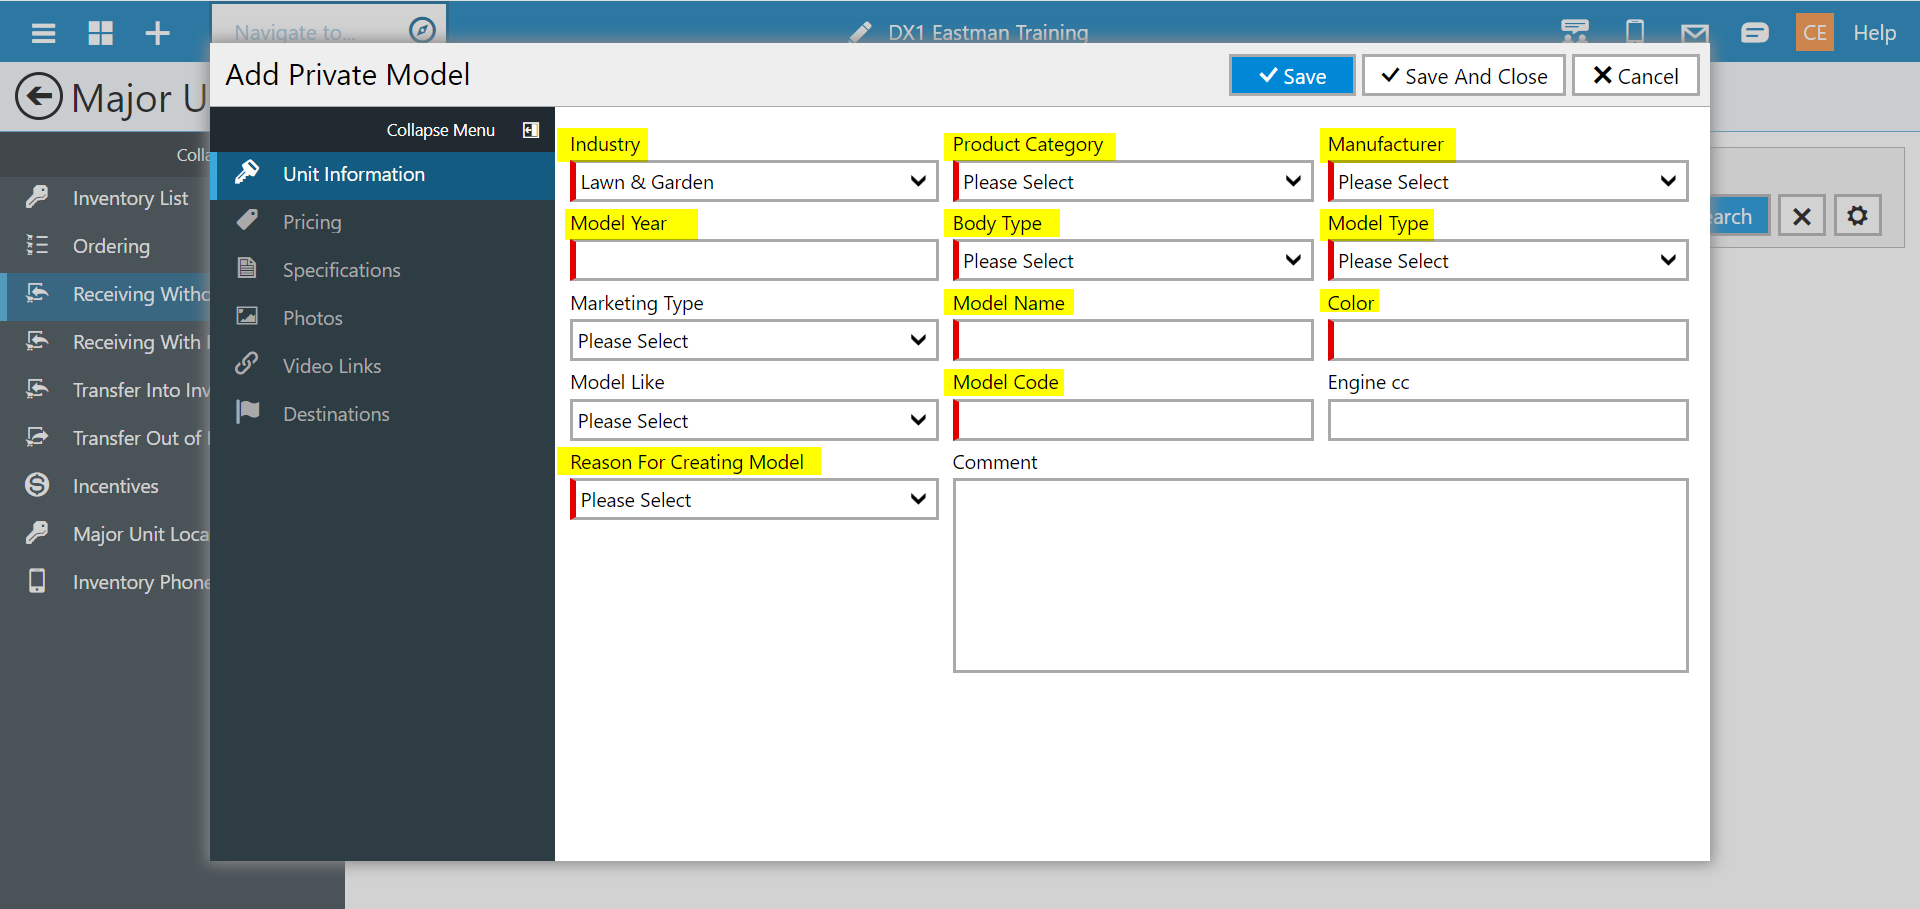Open the Industry dropdown showing Lawn & Garden

click(x=754, y=182)
